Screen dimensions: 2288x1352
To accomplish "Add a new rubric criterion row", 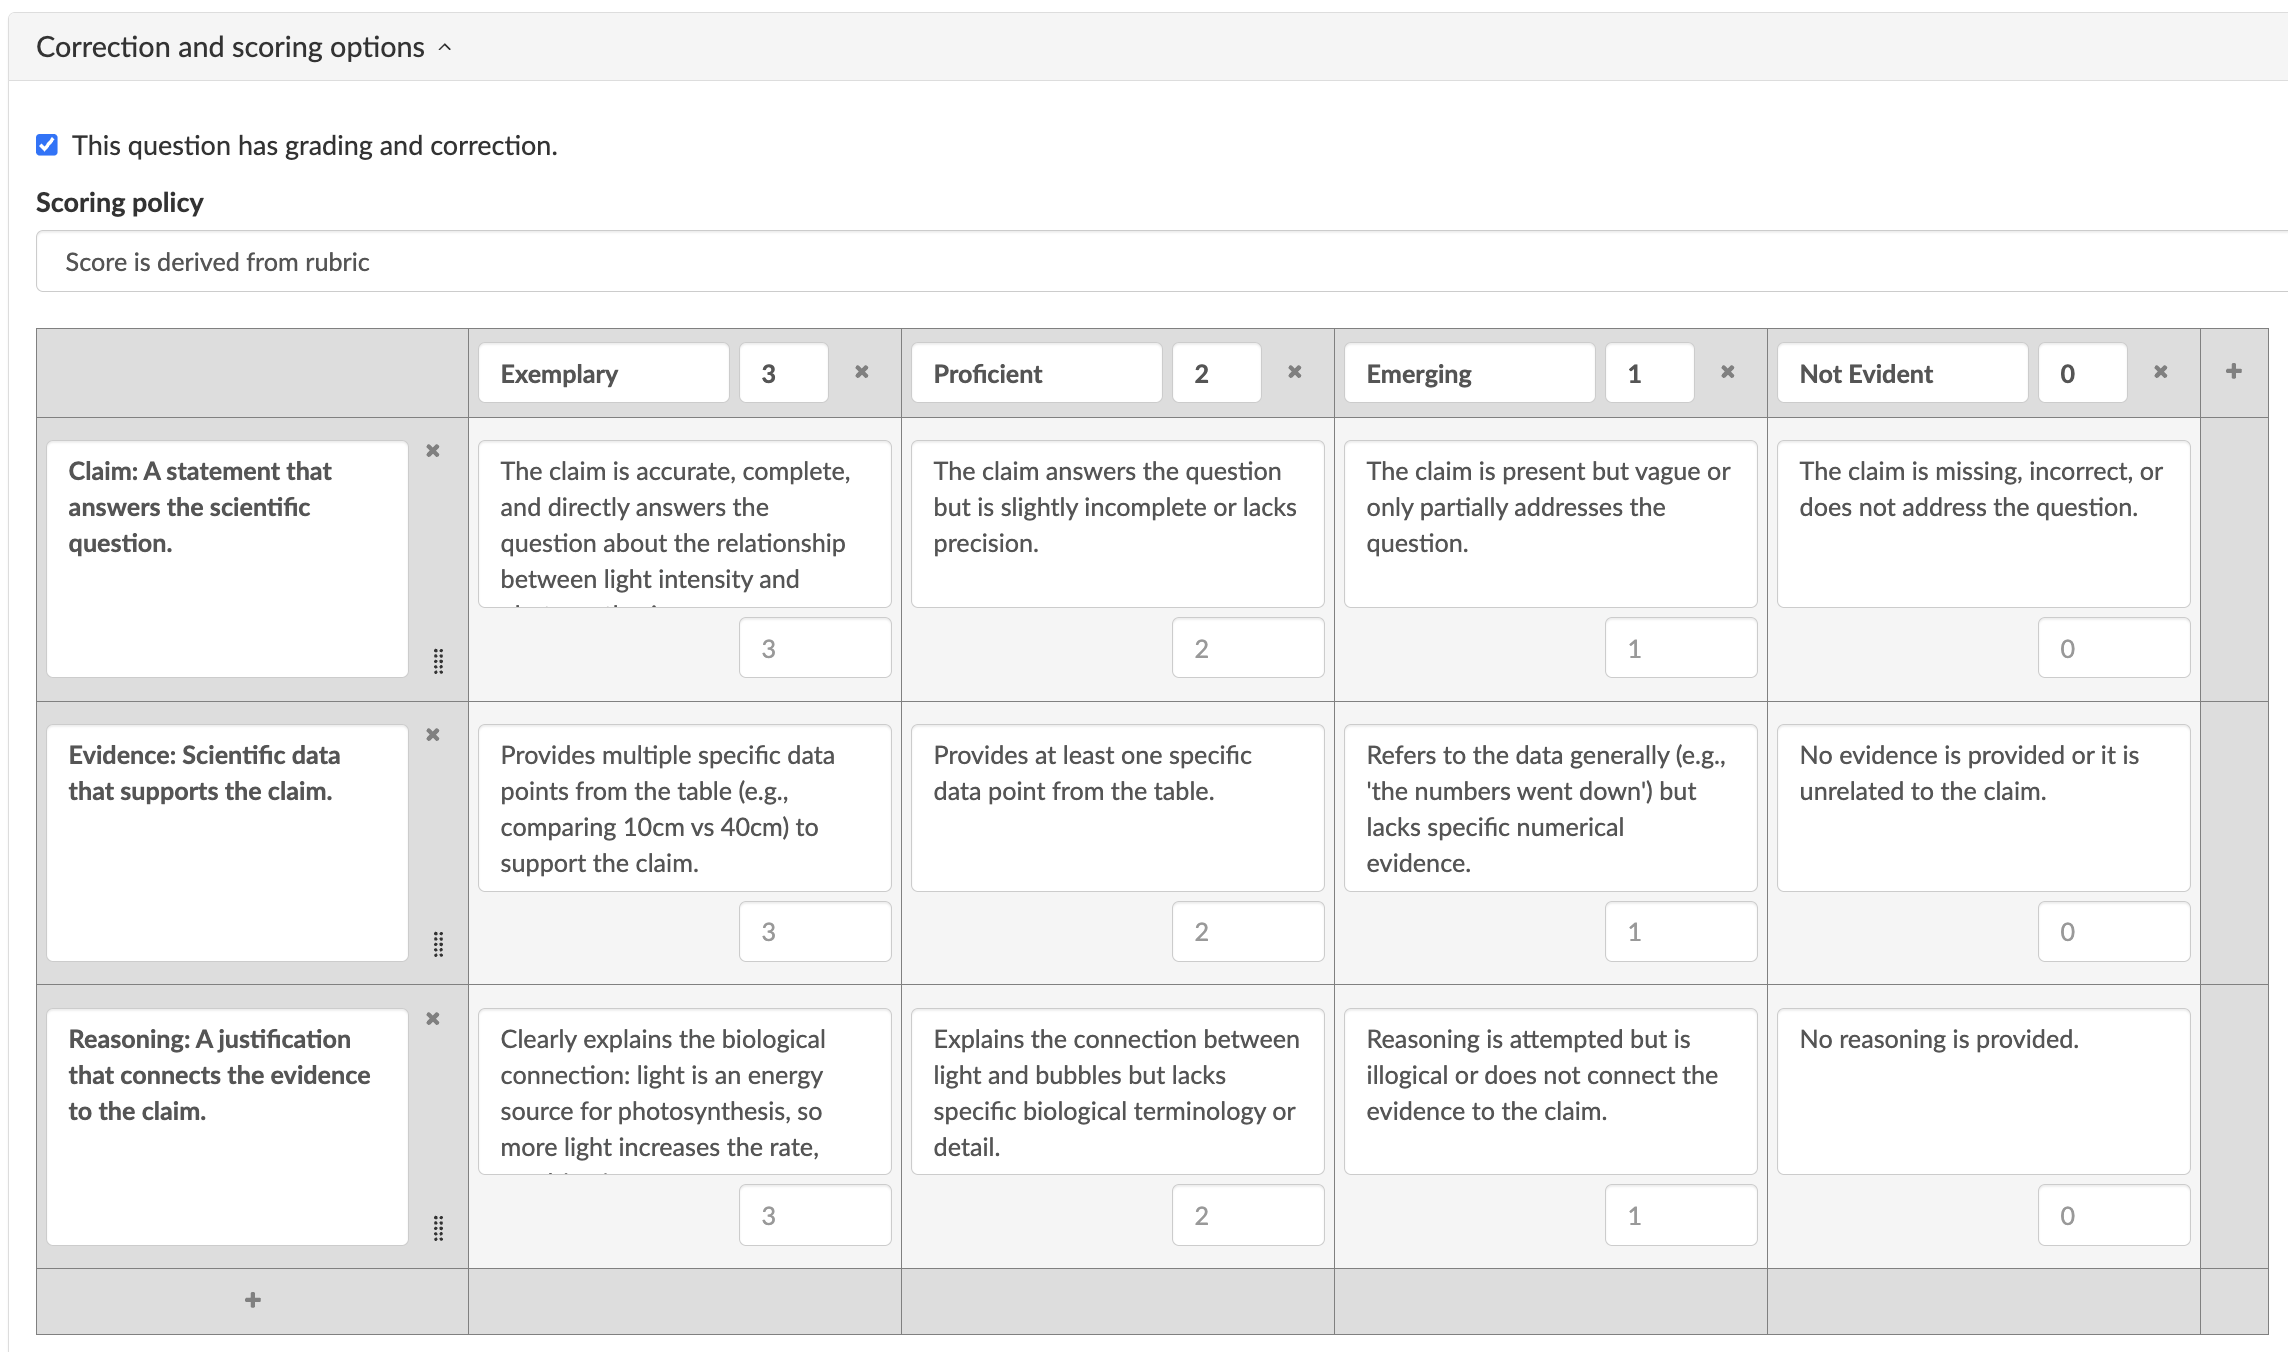I will click(253, 1300).
